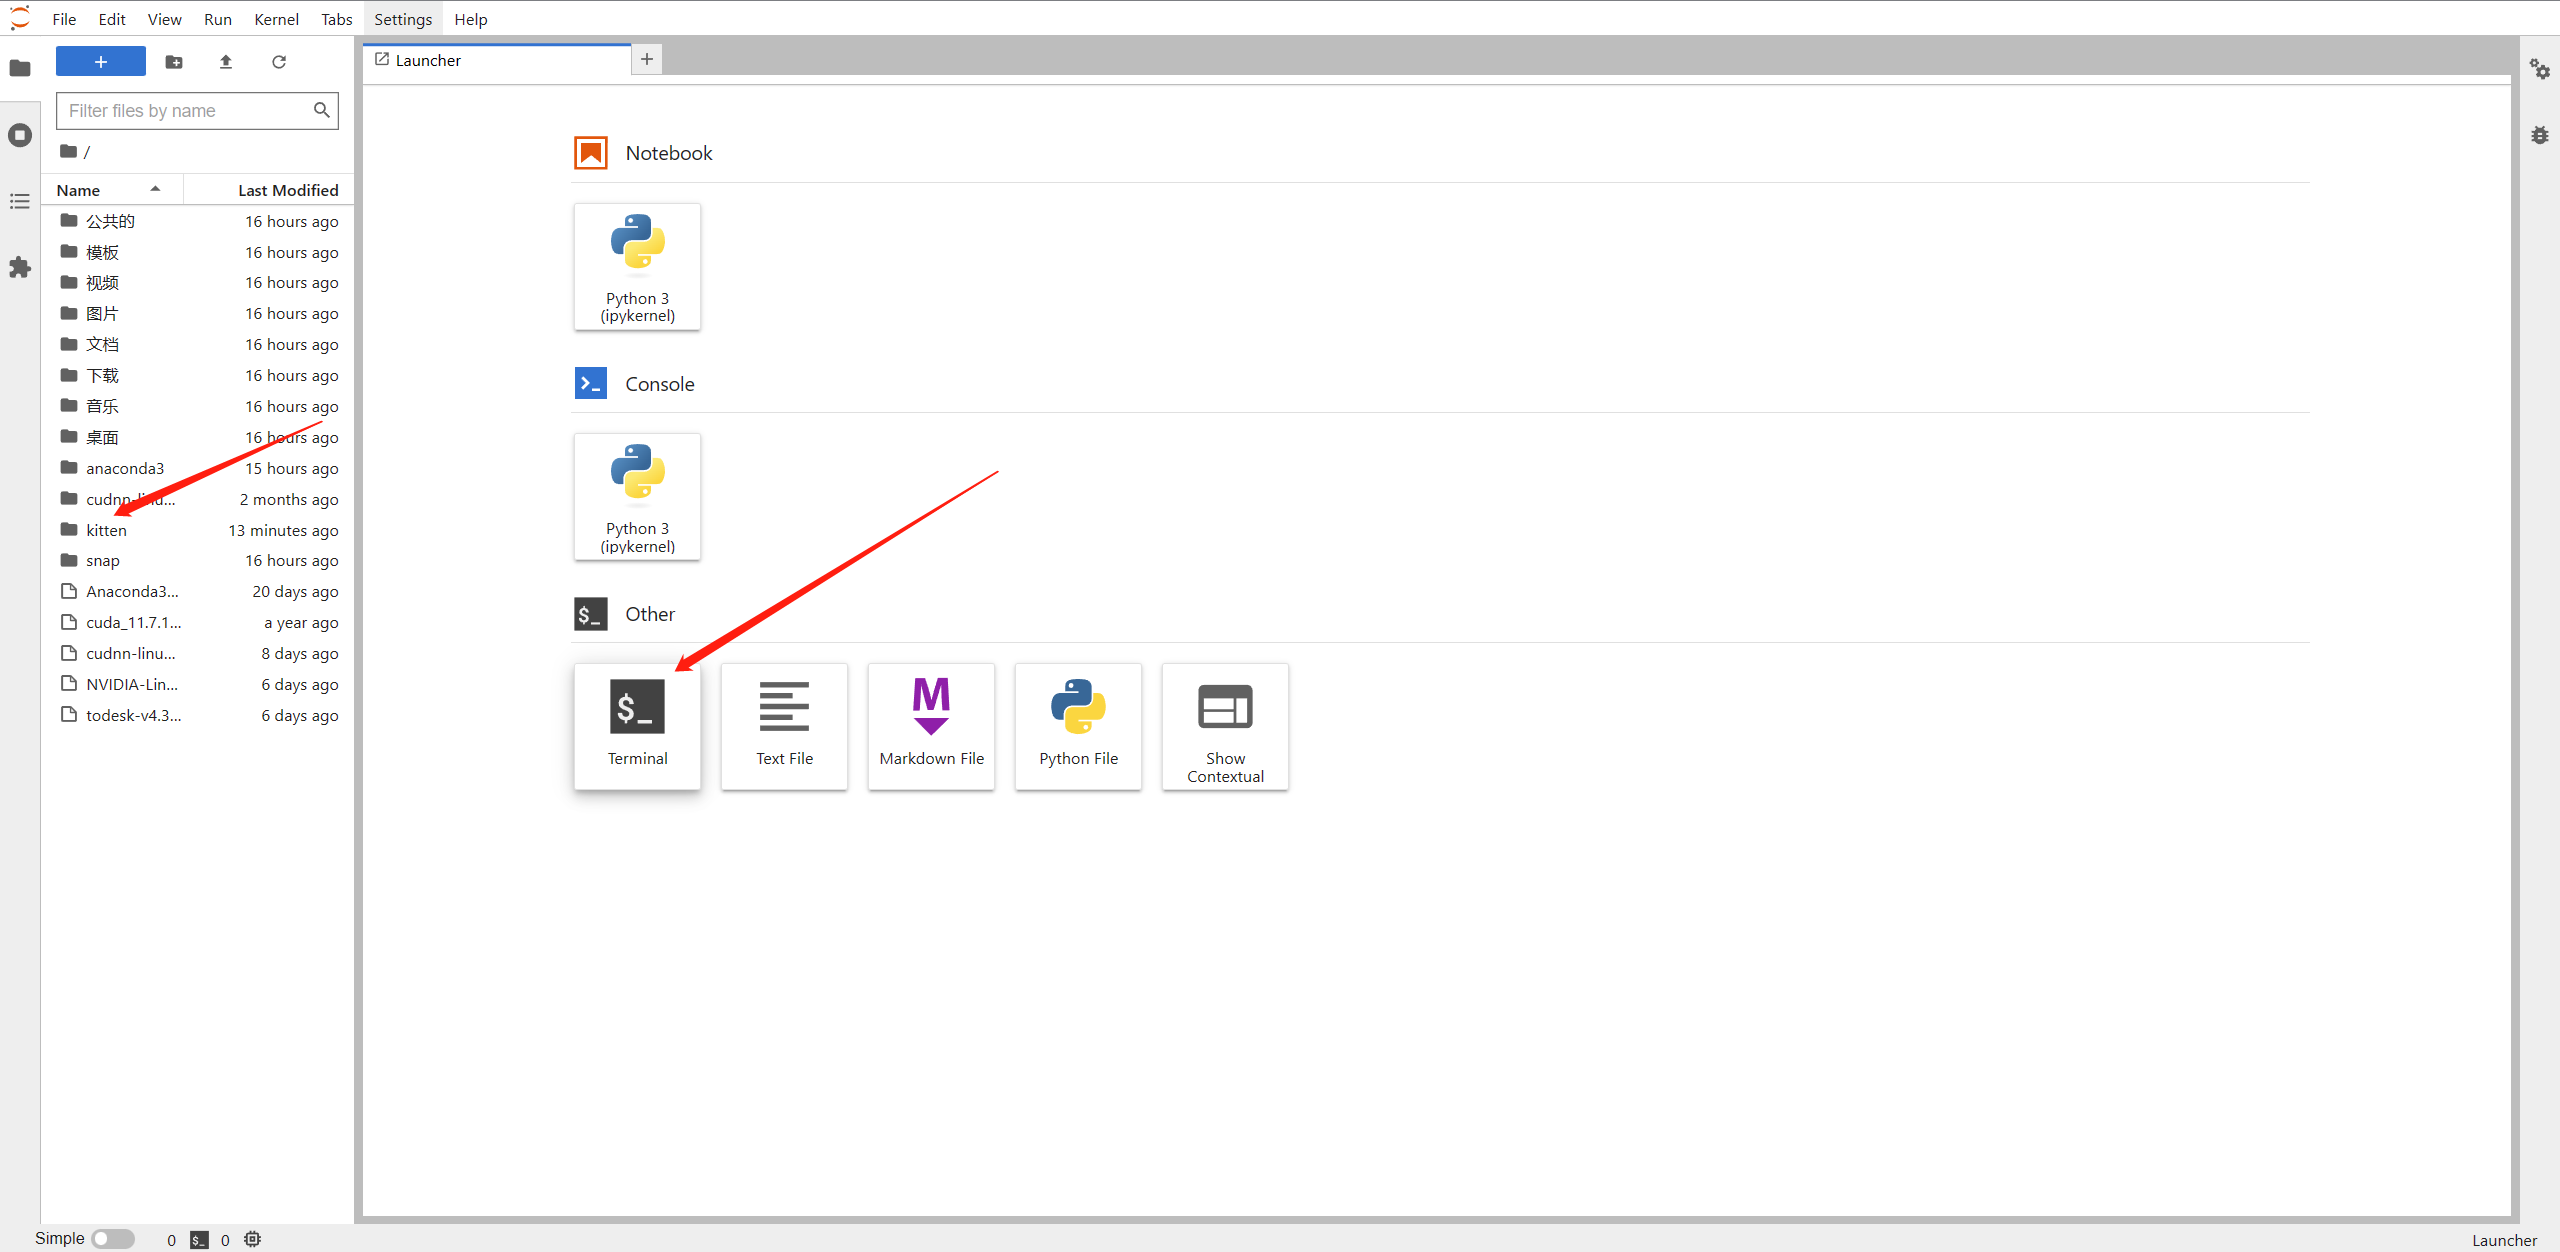Click the New Folder icon
Image resolution: width=2560 pixels, height=1252 pixels.
tap(174, 62)
